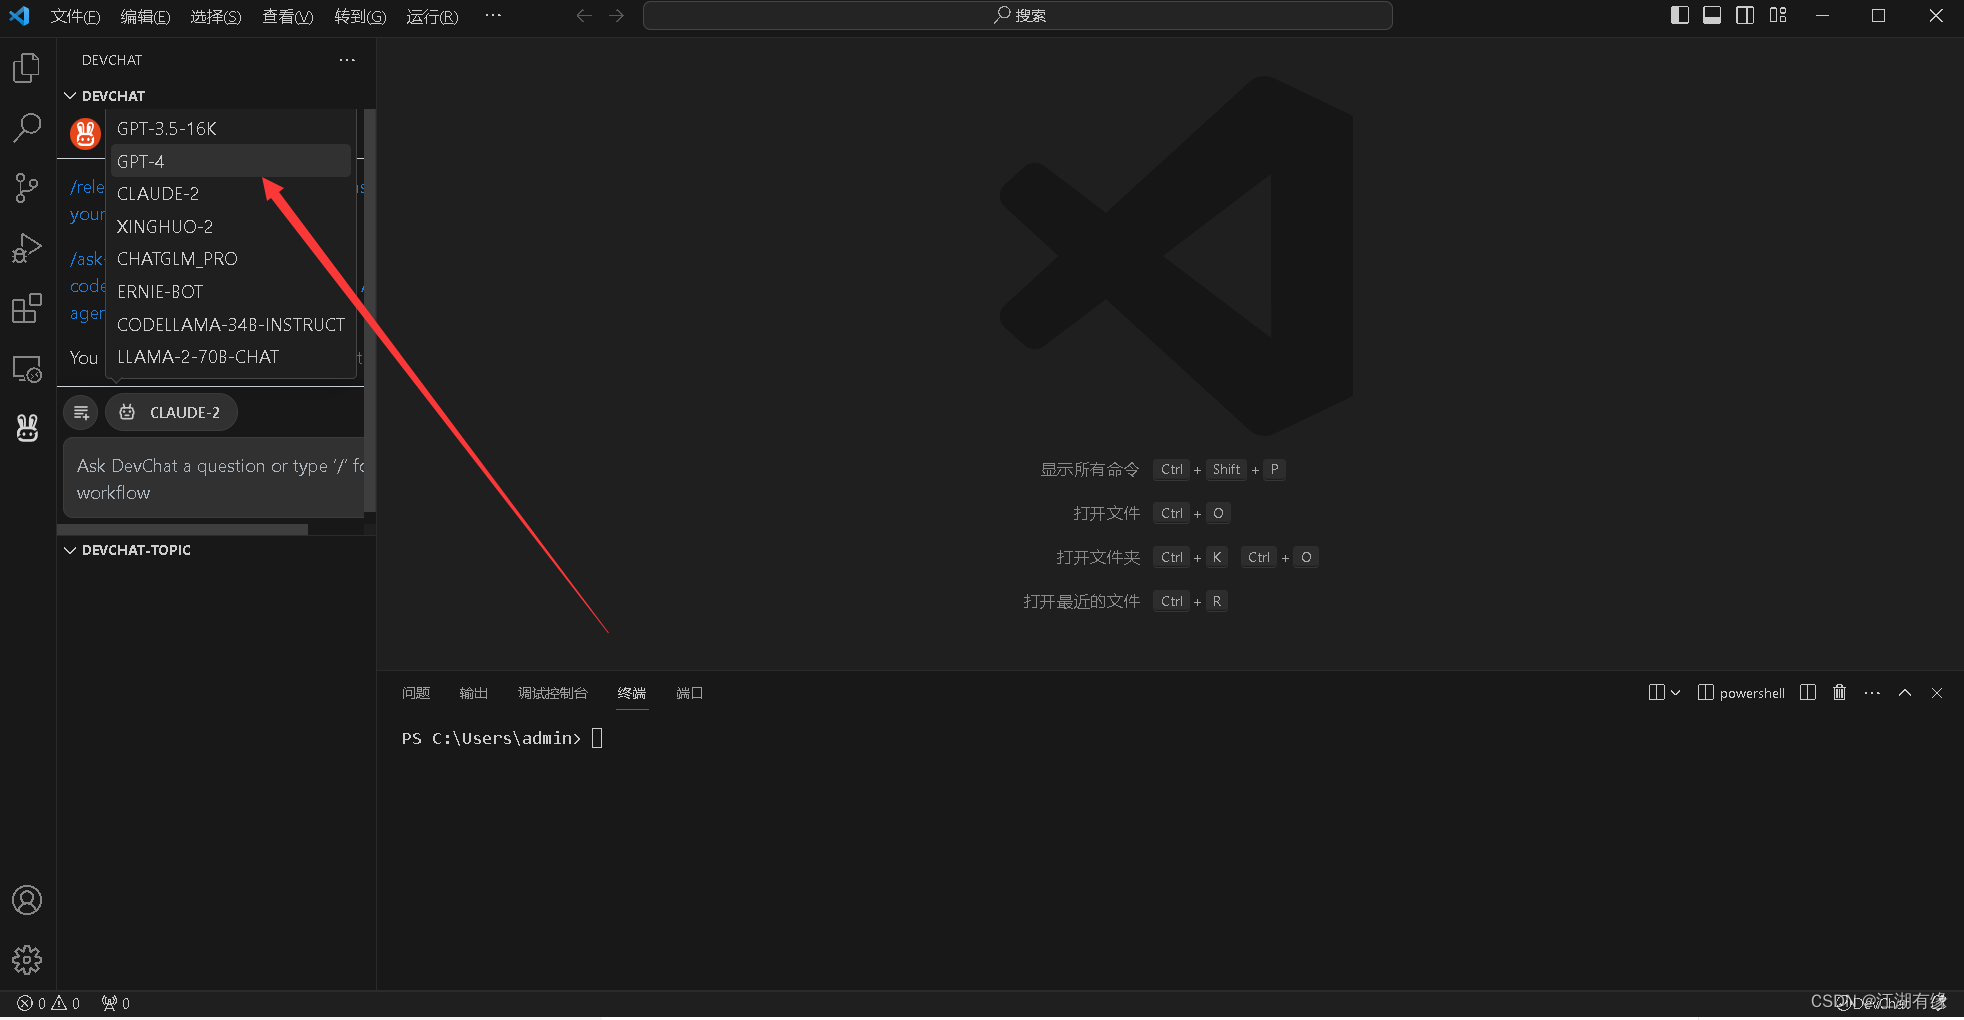
Task: Toggle the primary sidebar layout icon
Action: tap(1680, 15)
